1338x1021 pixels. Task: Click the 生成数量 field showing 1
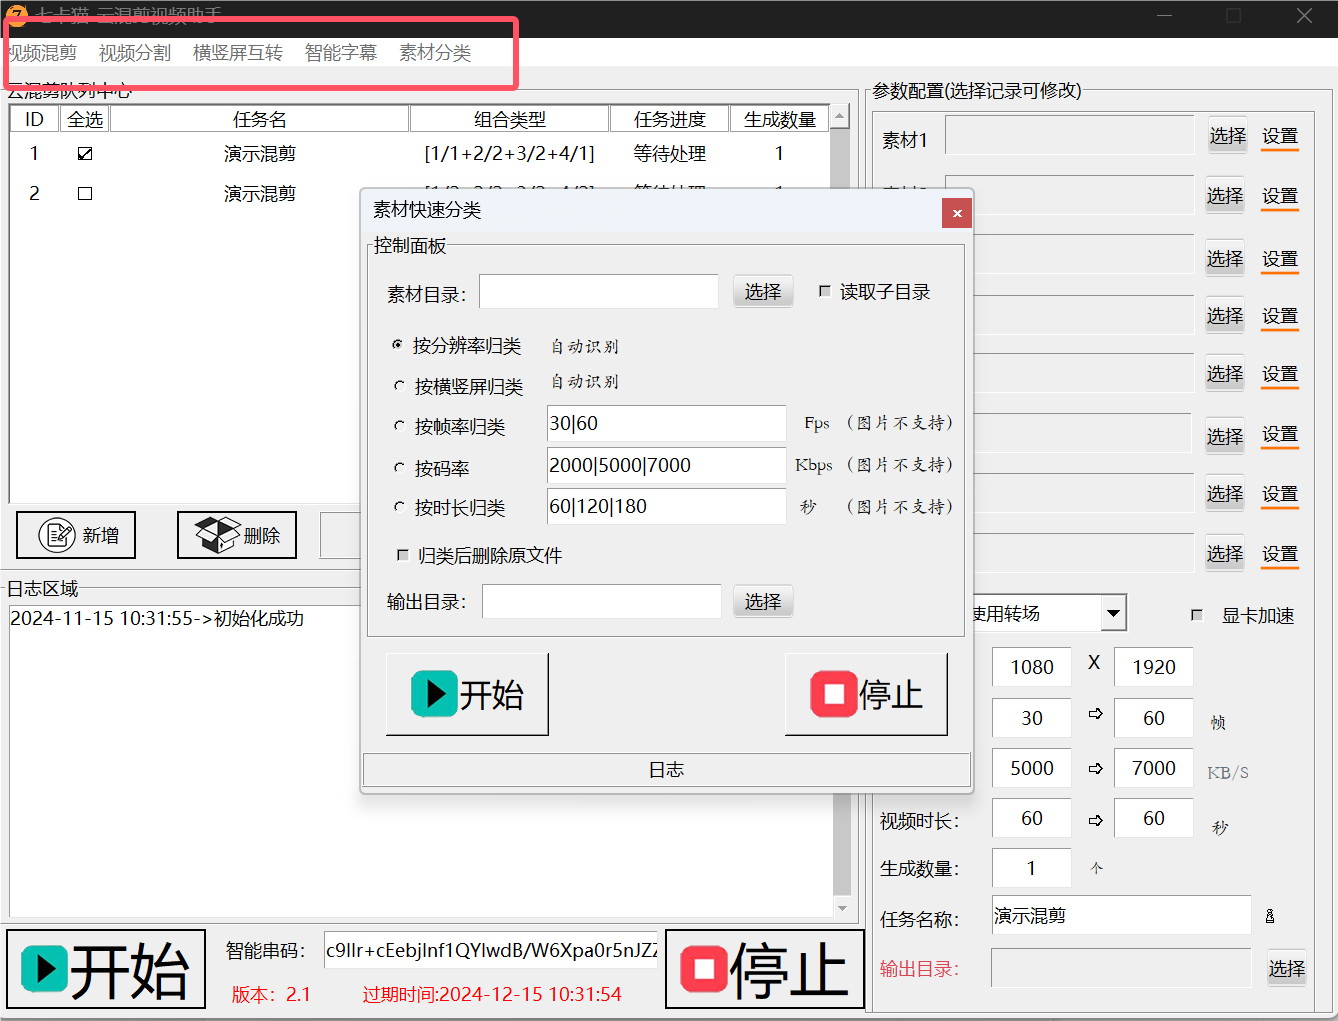(1032, 868)
